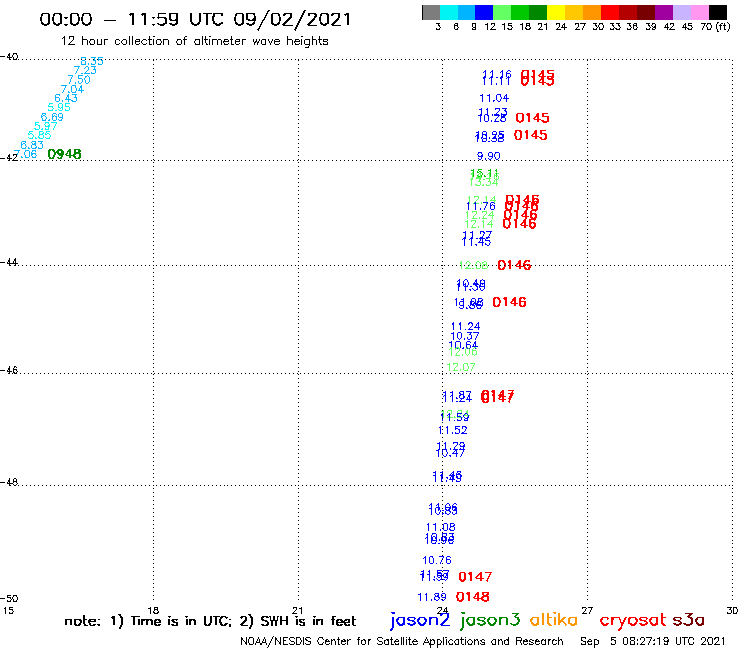The width and height of the screenshot is (740, 650).
Task: Click the cyan value 5.95
Action: [59, 107]
